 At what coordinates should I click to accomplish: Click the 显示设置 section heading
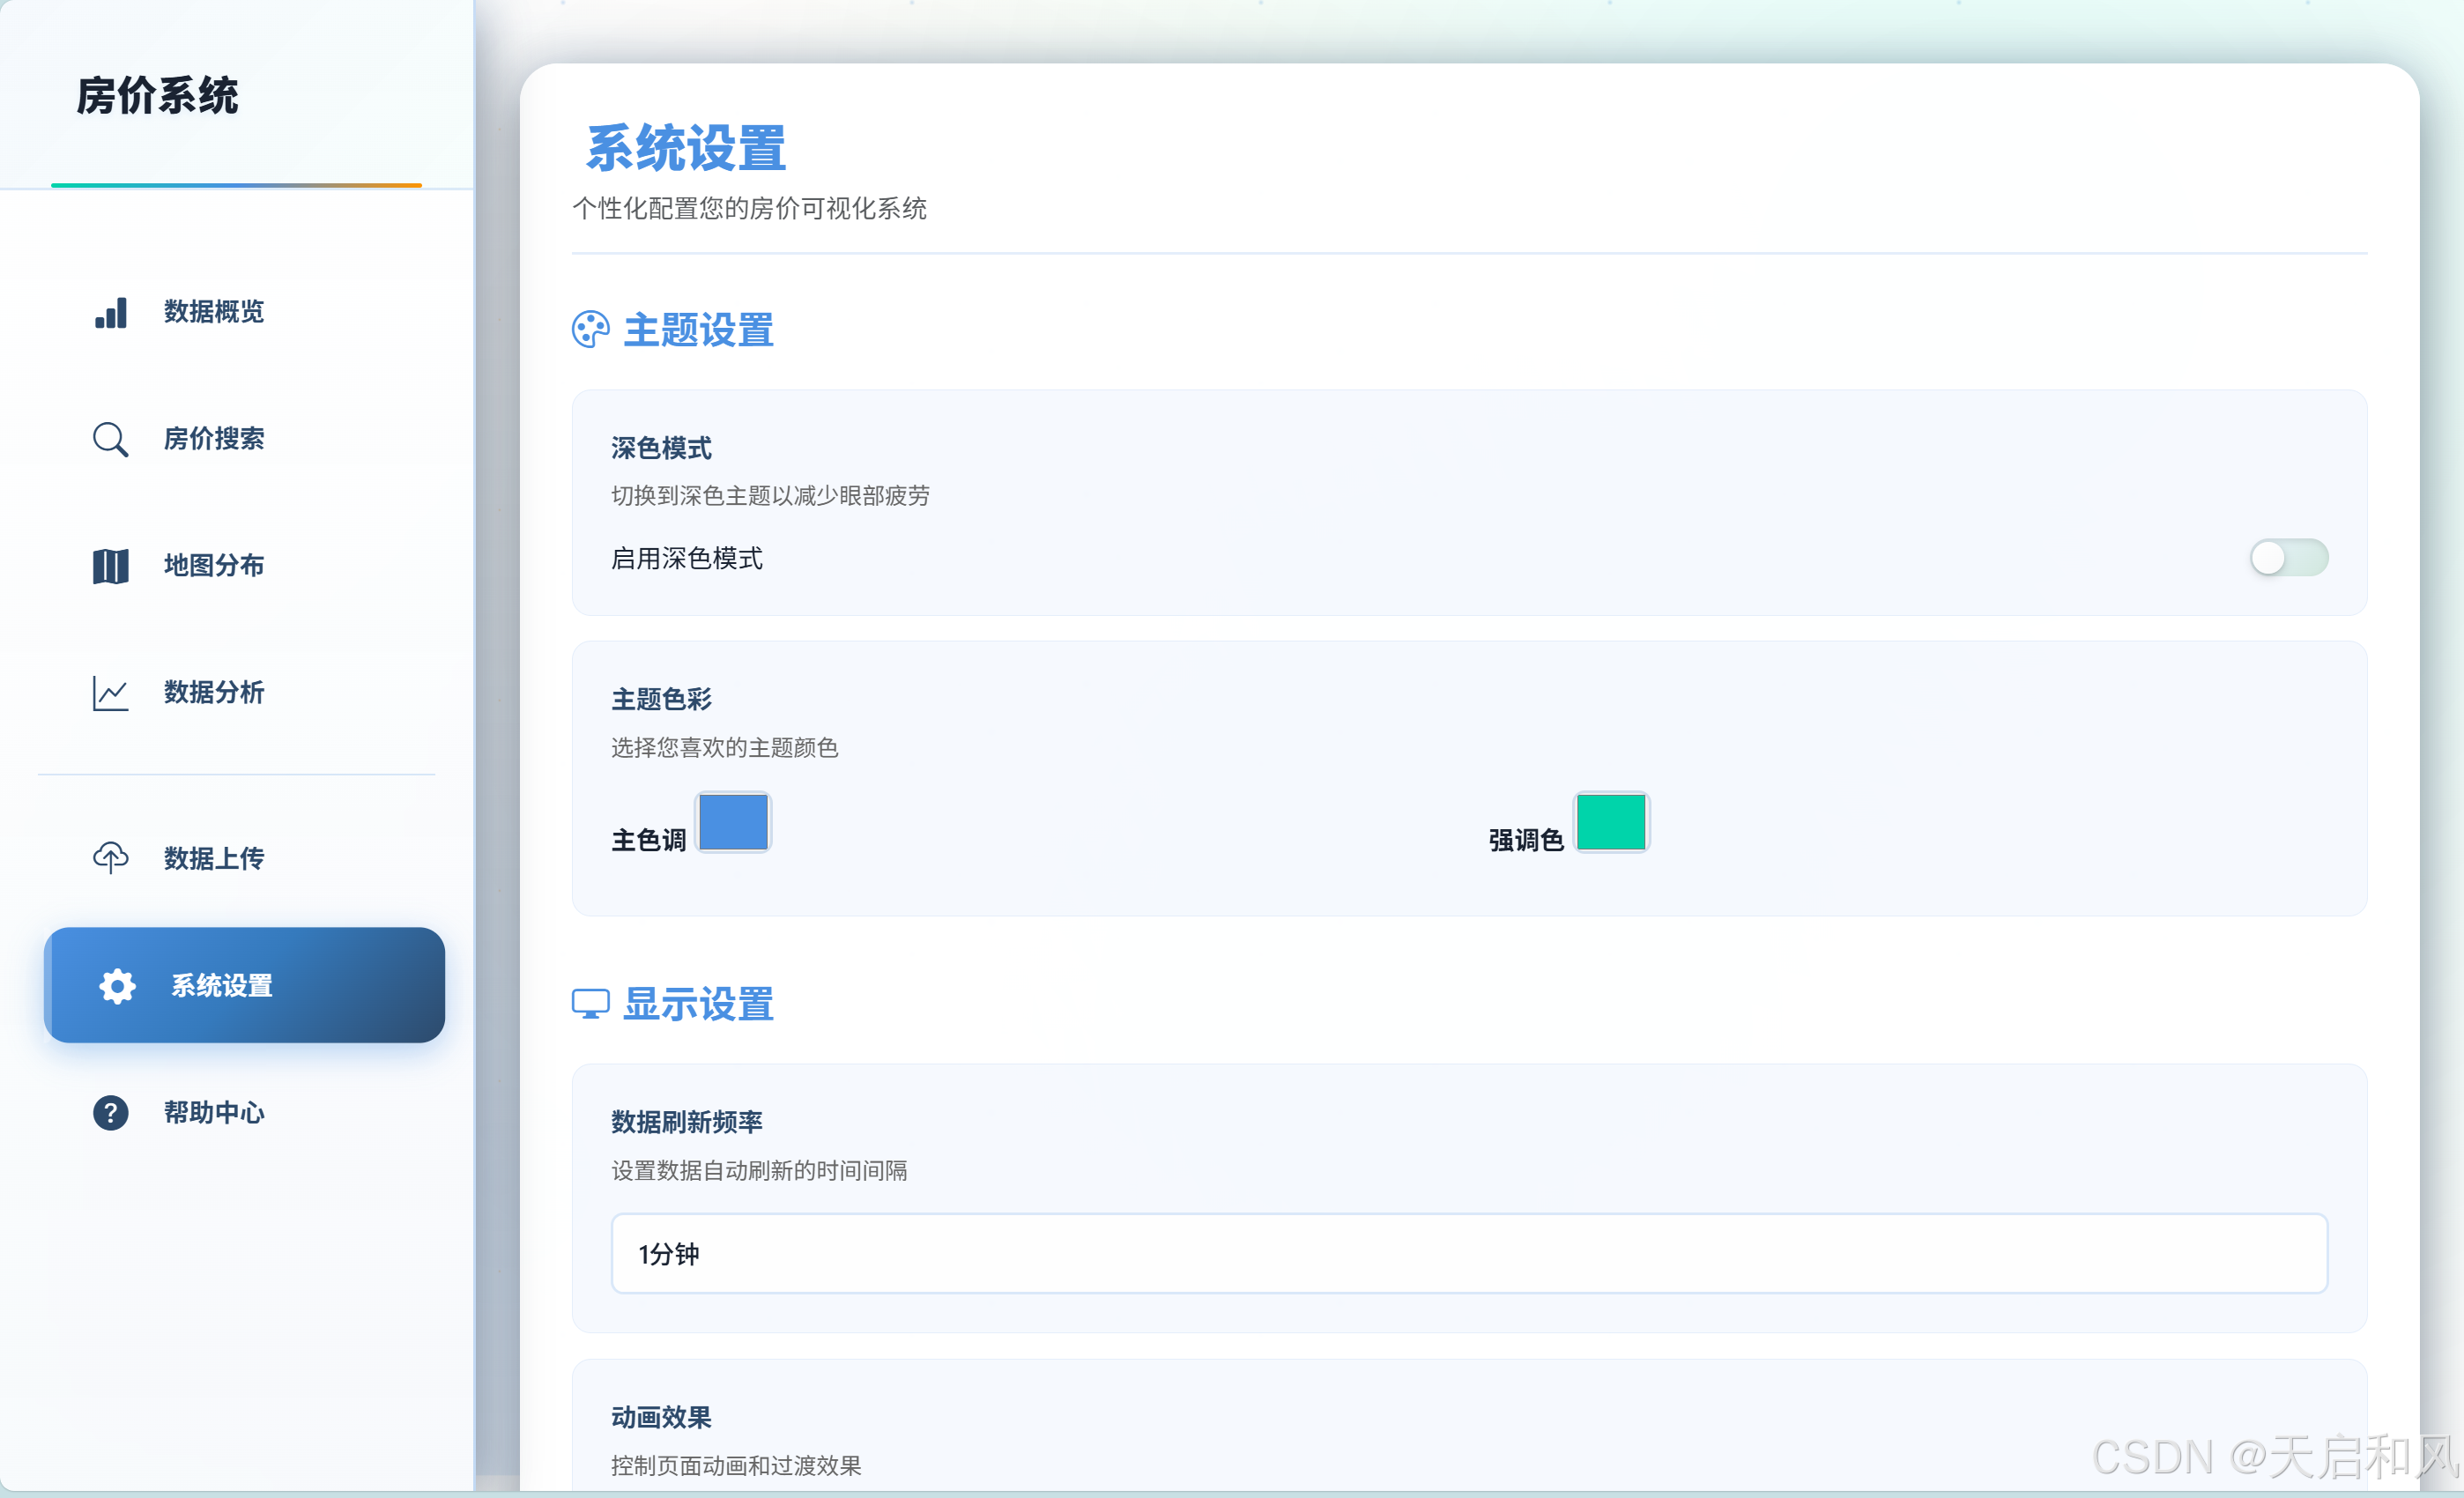699,1004
